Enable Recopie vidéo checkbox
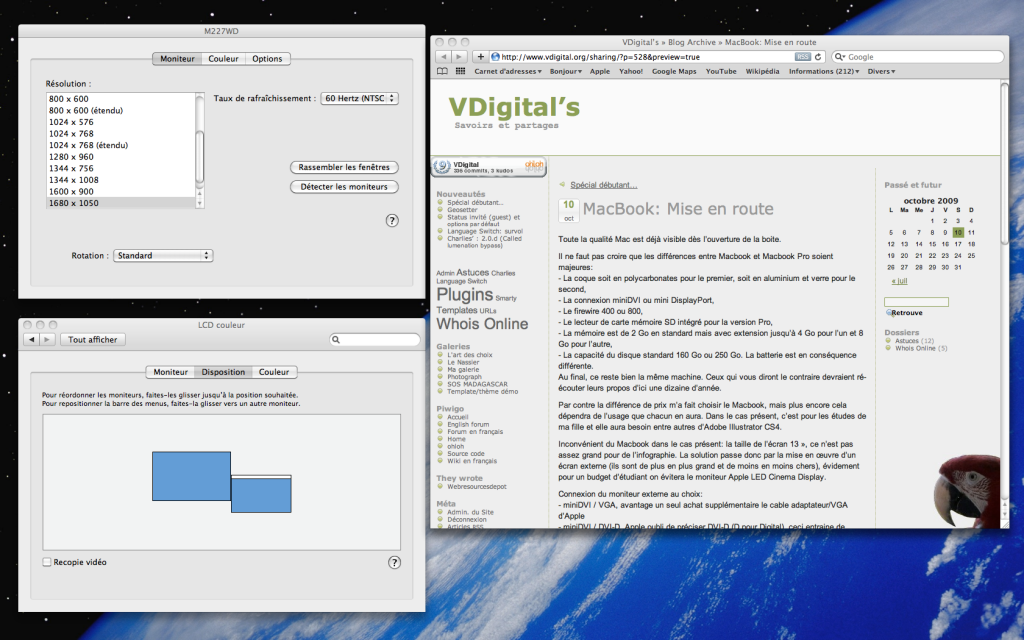 [47, 562]
